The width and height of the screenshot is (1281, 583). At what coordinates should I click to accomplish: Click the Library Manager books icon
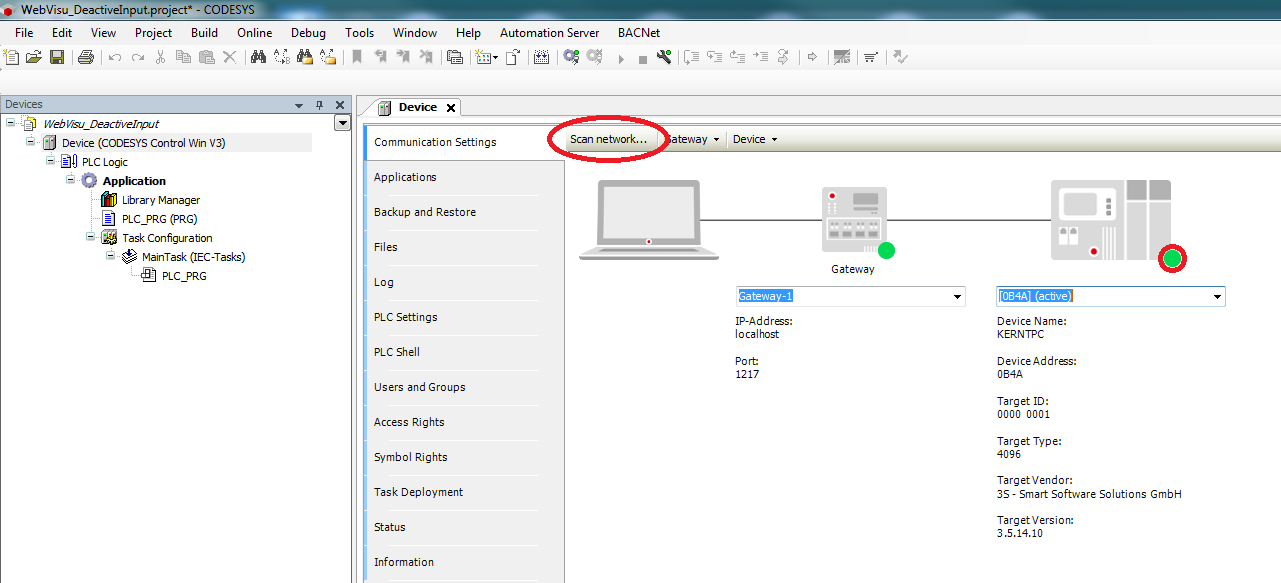pyautogui.click(x=109, y=200)
